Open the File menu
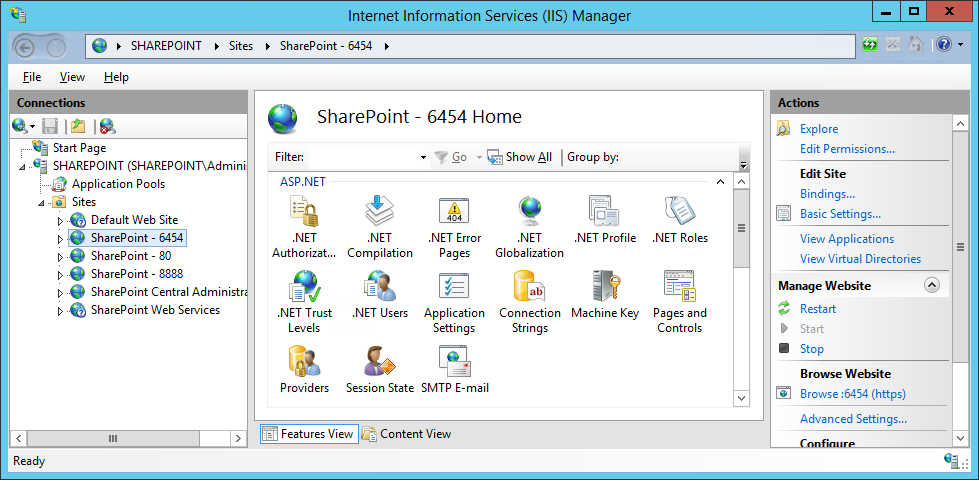 tap(32, 77)
